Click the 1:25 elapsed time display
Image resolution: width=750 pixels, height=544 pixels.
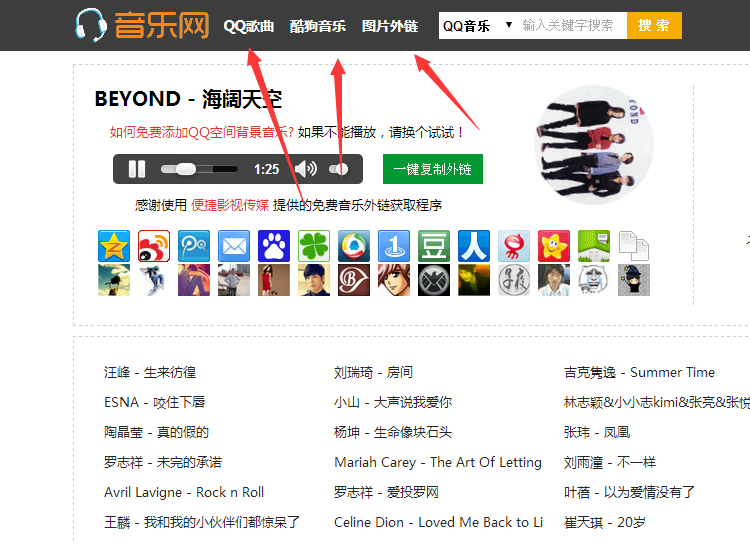click(266, 169)
